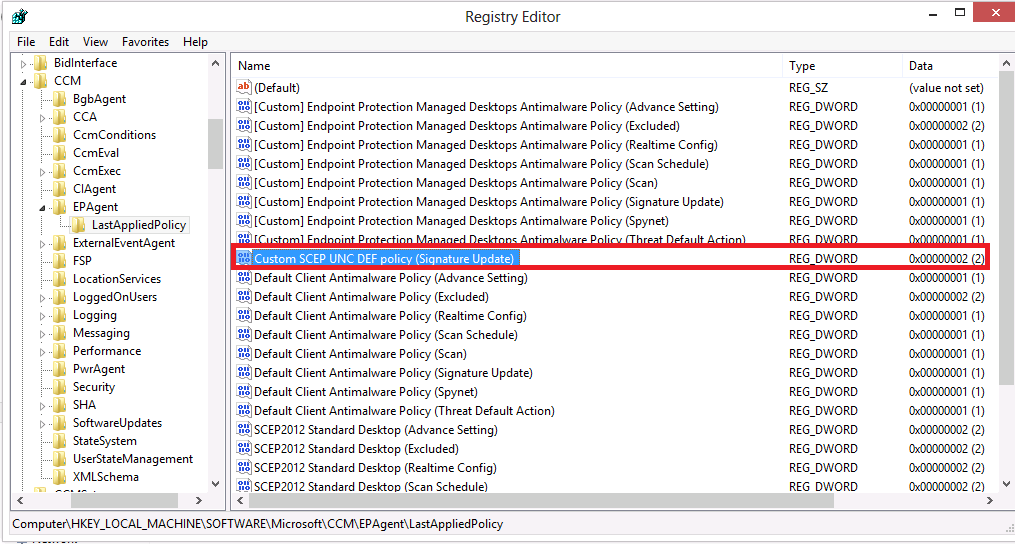Open the Help menu
1015x544 pixels.
pyautogui.click(x=195, y=42)
